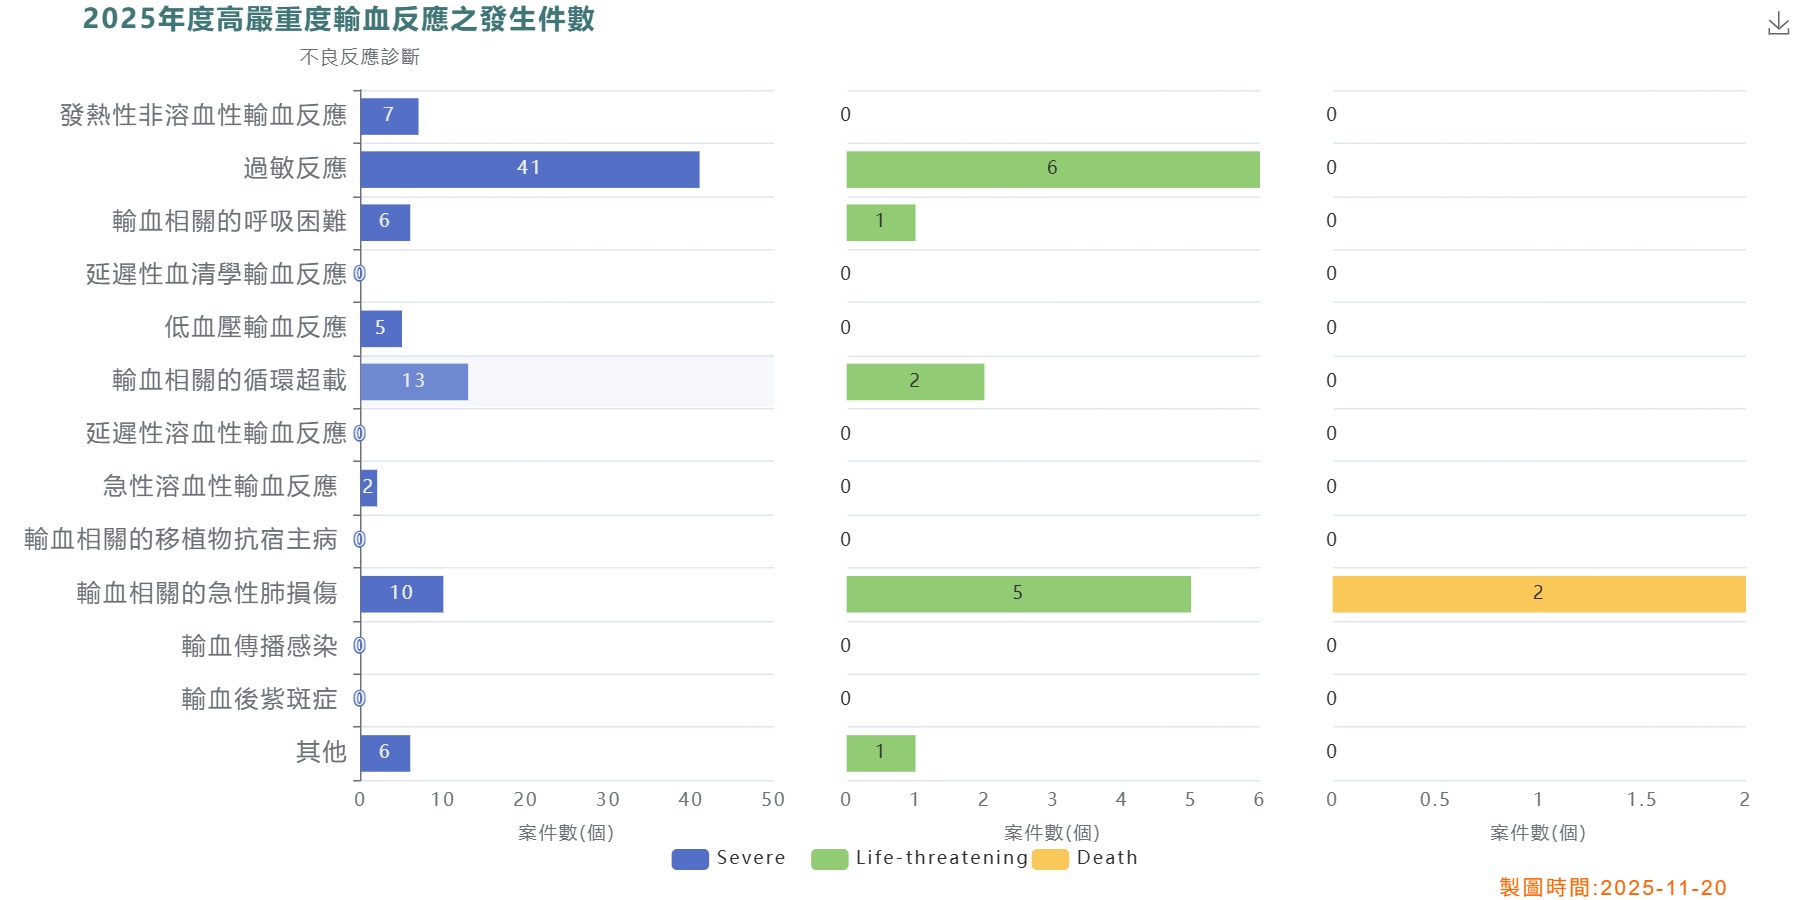Click the Life-threatening bar showing 5

(x=1018, y=594)
